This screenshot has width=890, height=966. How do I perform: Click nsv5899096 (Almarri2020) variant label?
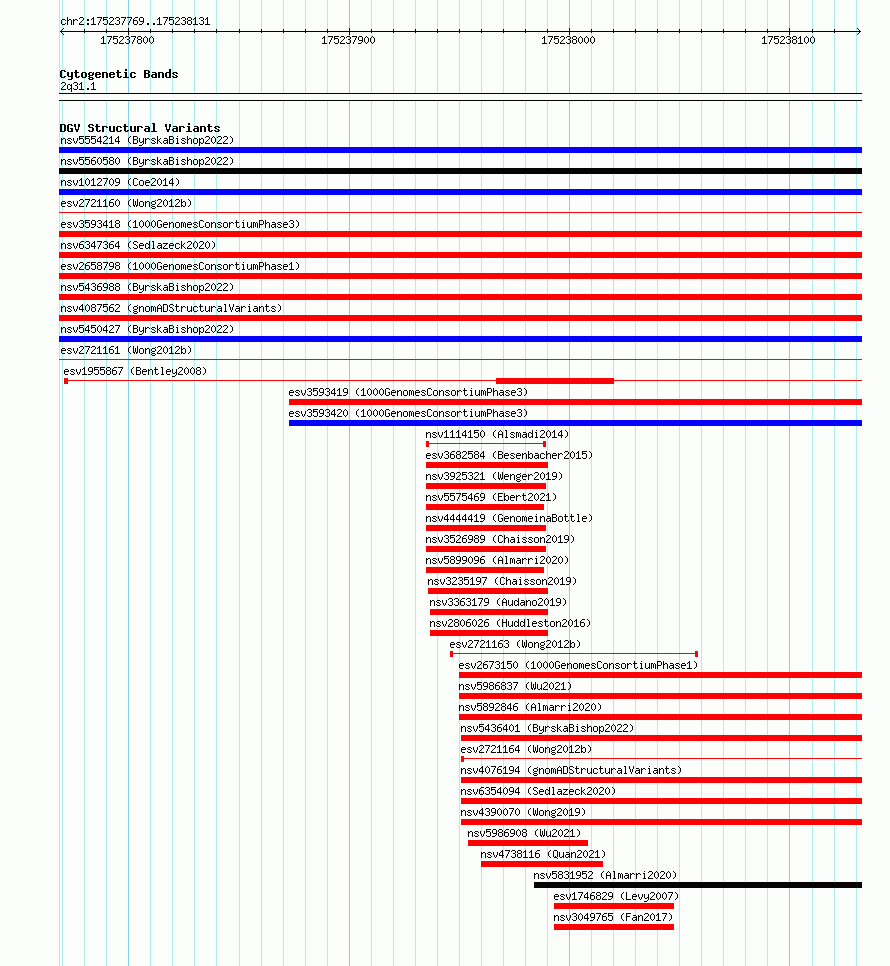(497, 560)
